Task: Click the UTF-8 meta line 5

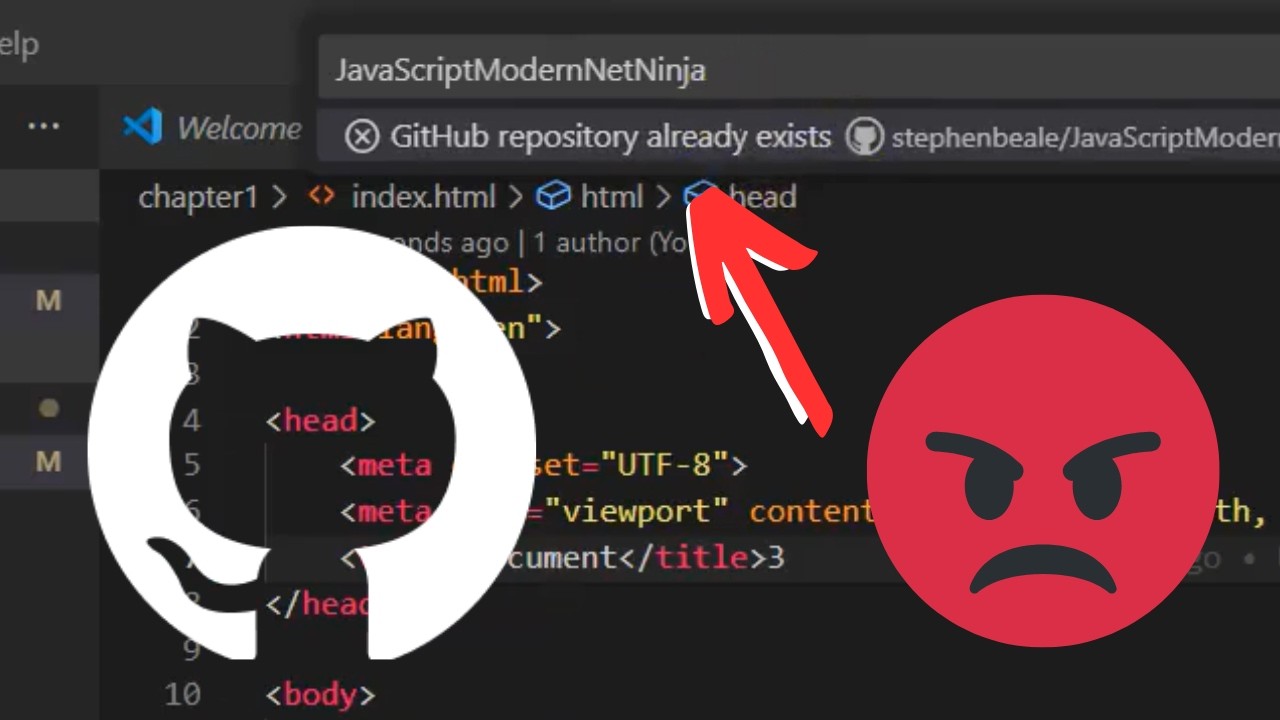Action: pyautogui.click(x=543, y=465)
